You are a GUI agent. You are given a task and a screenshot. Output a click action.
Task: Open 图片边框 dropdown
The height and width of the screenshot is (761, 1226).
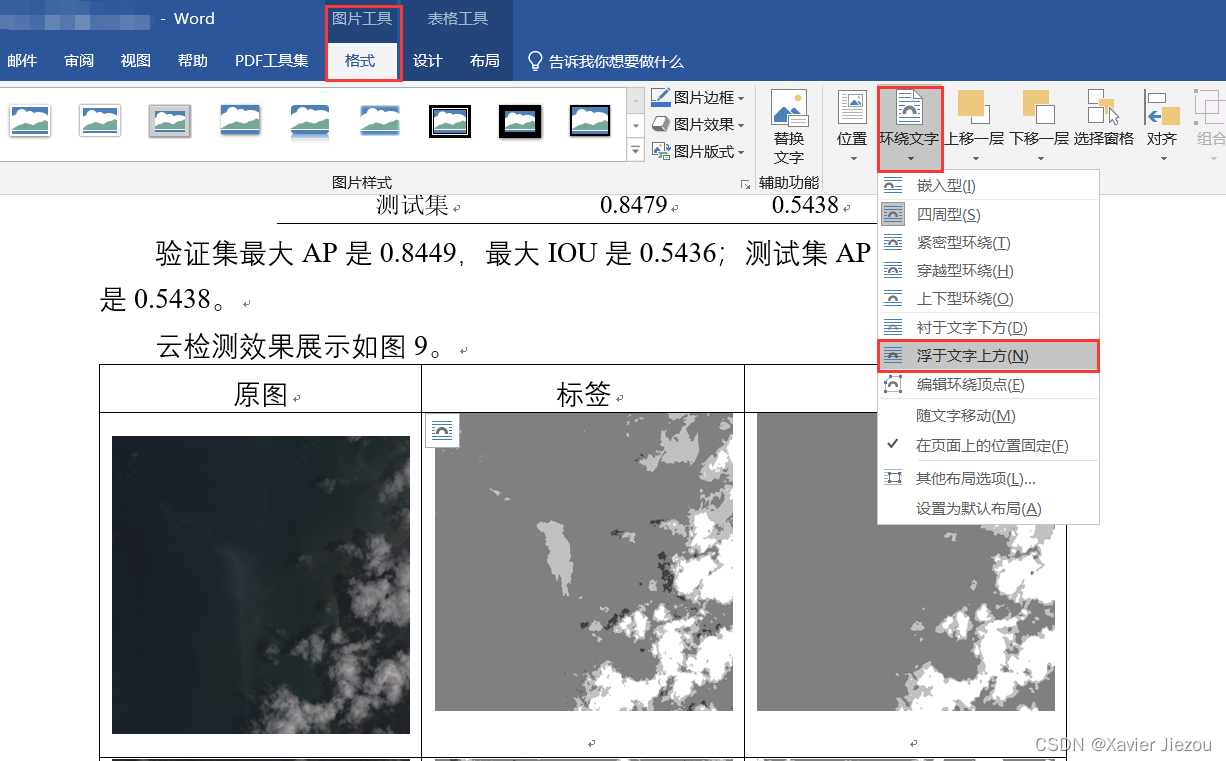pyautogui.click(x=698, y=97)
